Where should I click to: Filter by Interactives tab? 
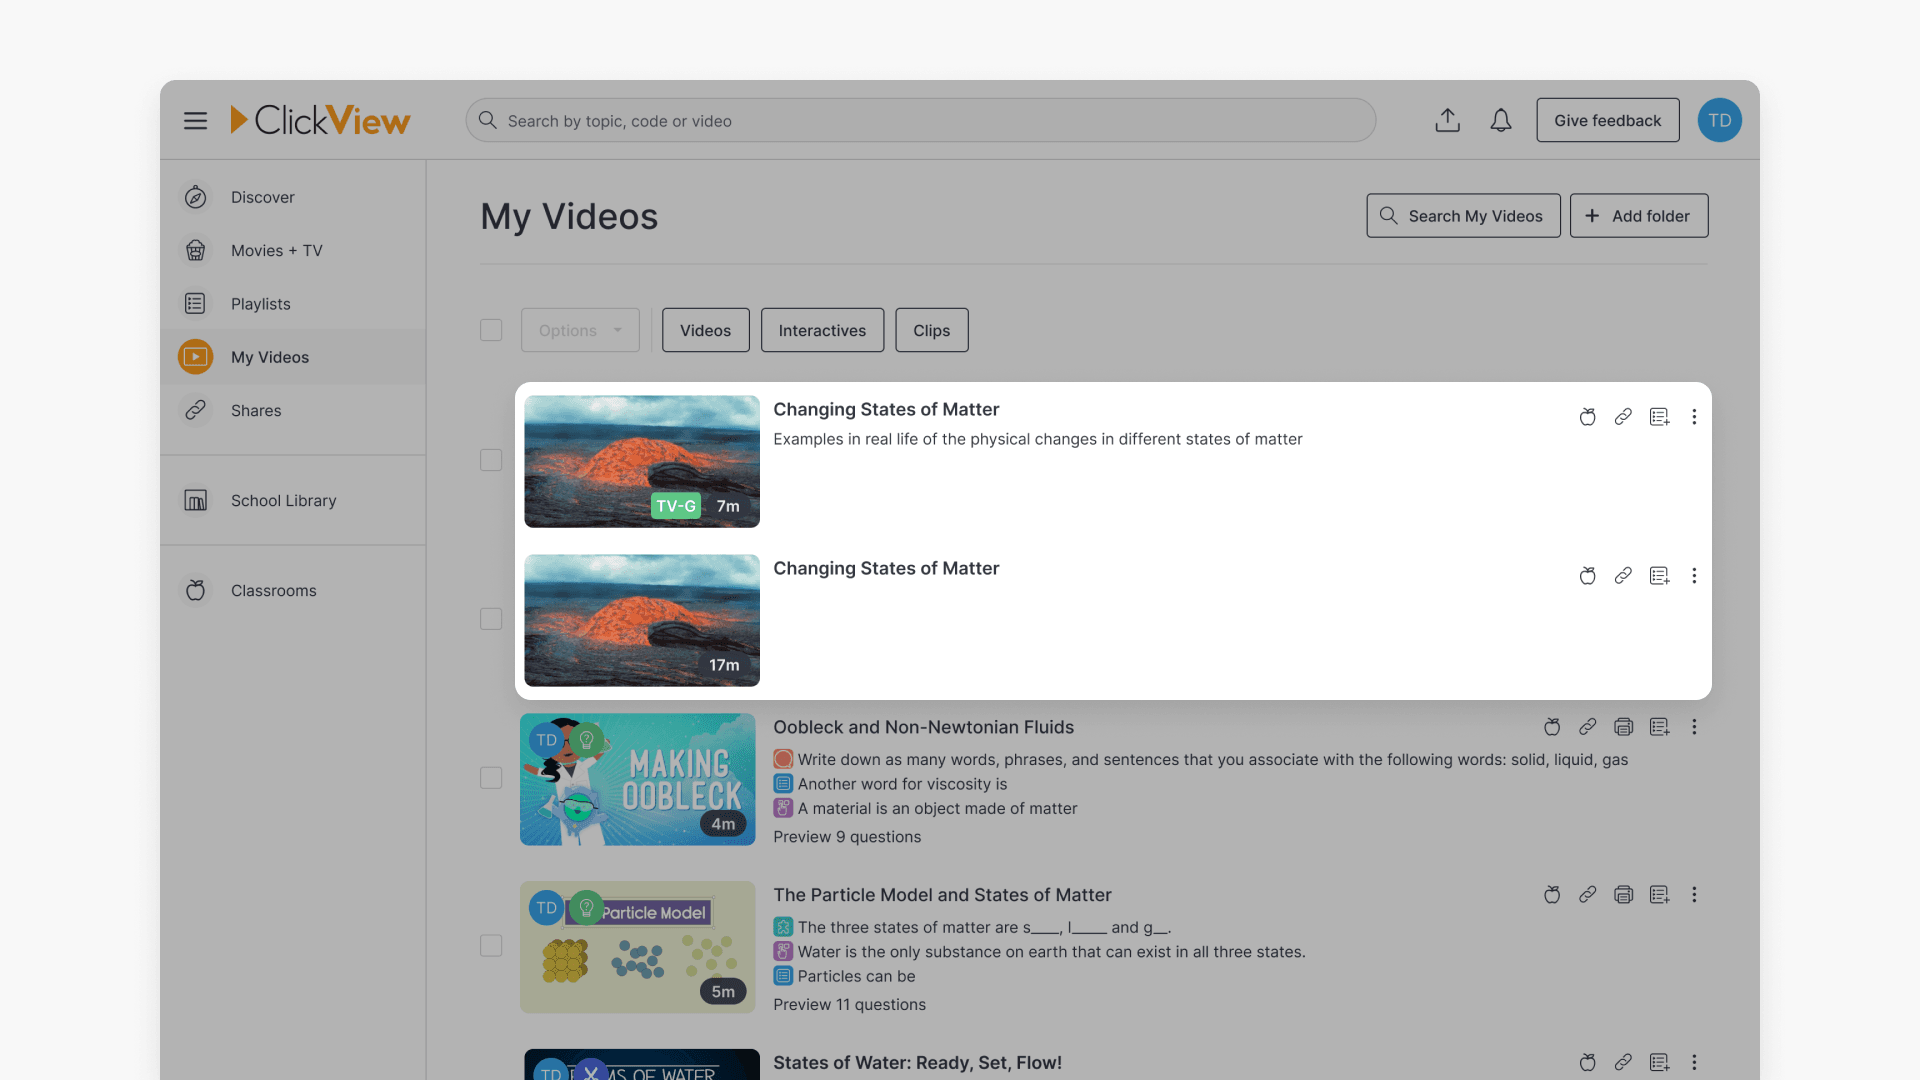[822, 330]
